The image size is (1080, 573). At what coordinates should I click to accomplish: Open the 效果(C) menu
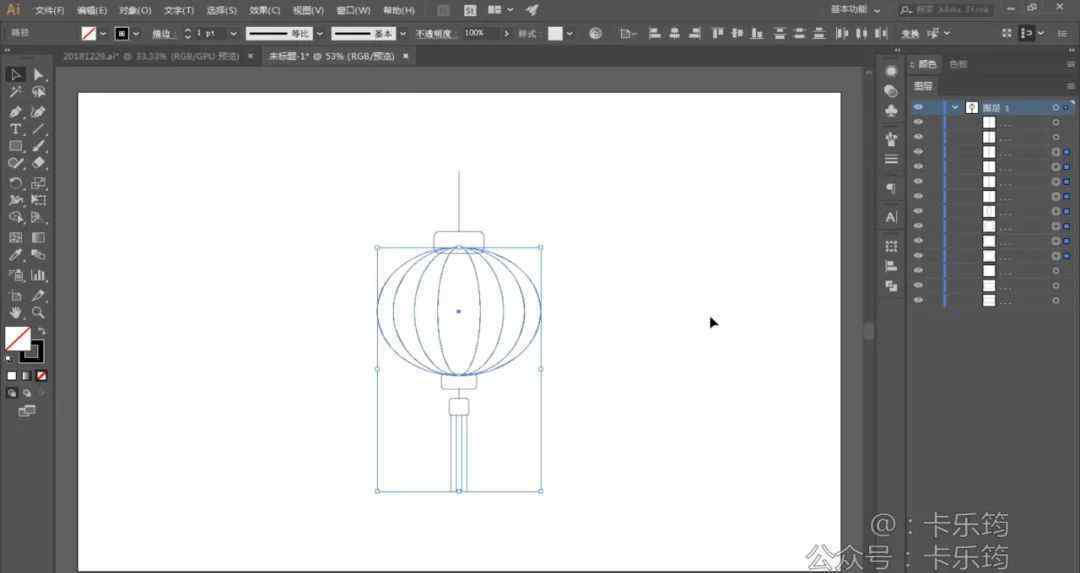(x=264, y=10)
